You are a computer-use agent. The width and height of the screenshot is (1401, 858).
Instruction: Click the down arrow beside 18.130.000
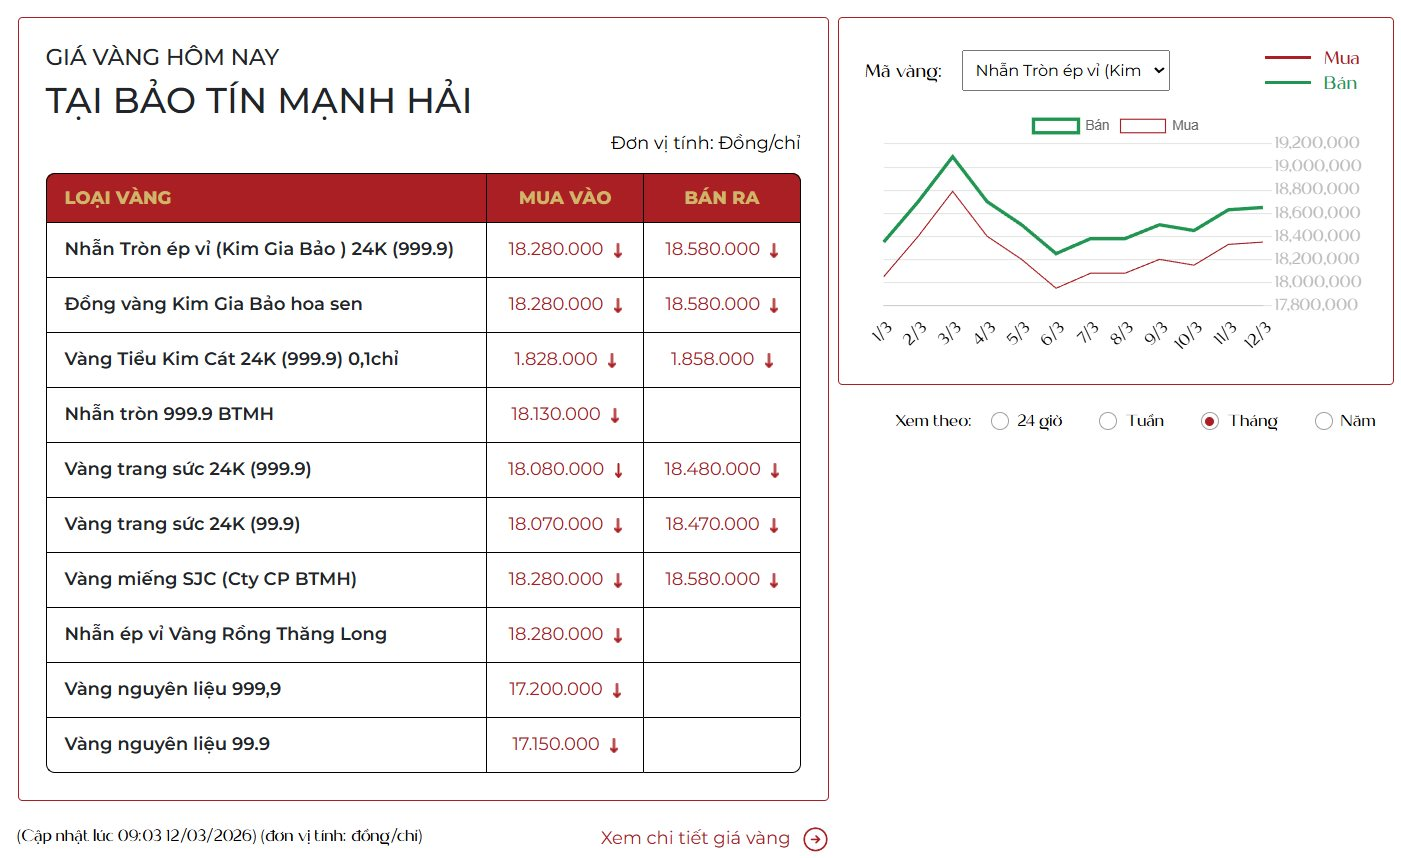tap(615, 415)
